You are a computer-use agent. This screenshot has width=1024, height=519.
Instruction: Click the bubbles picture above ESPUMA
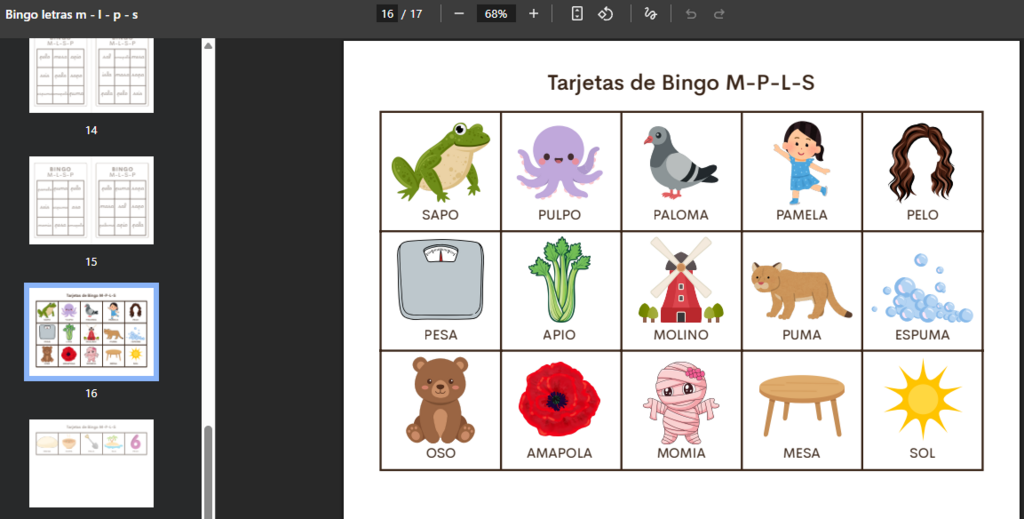click(x=921, y=288)
